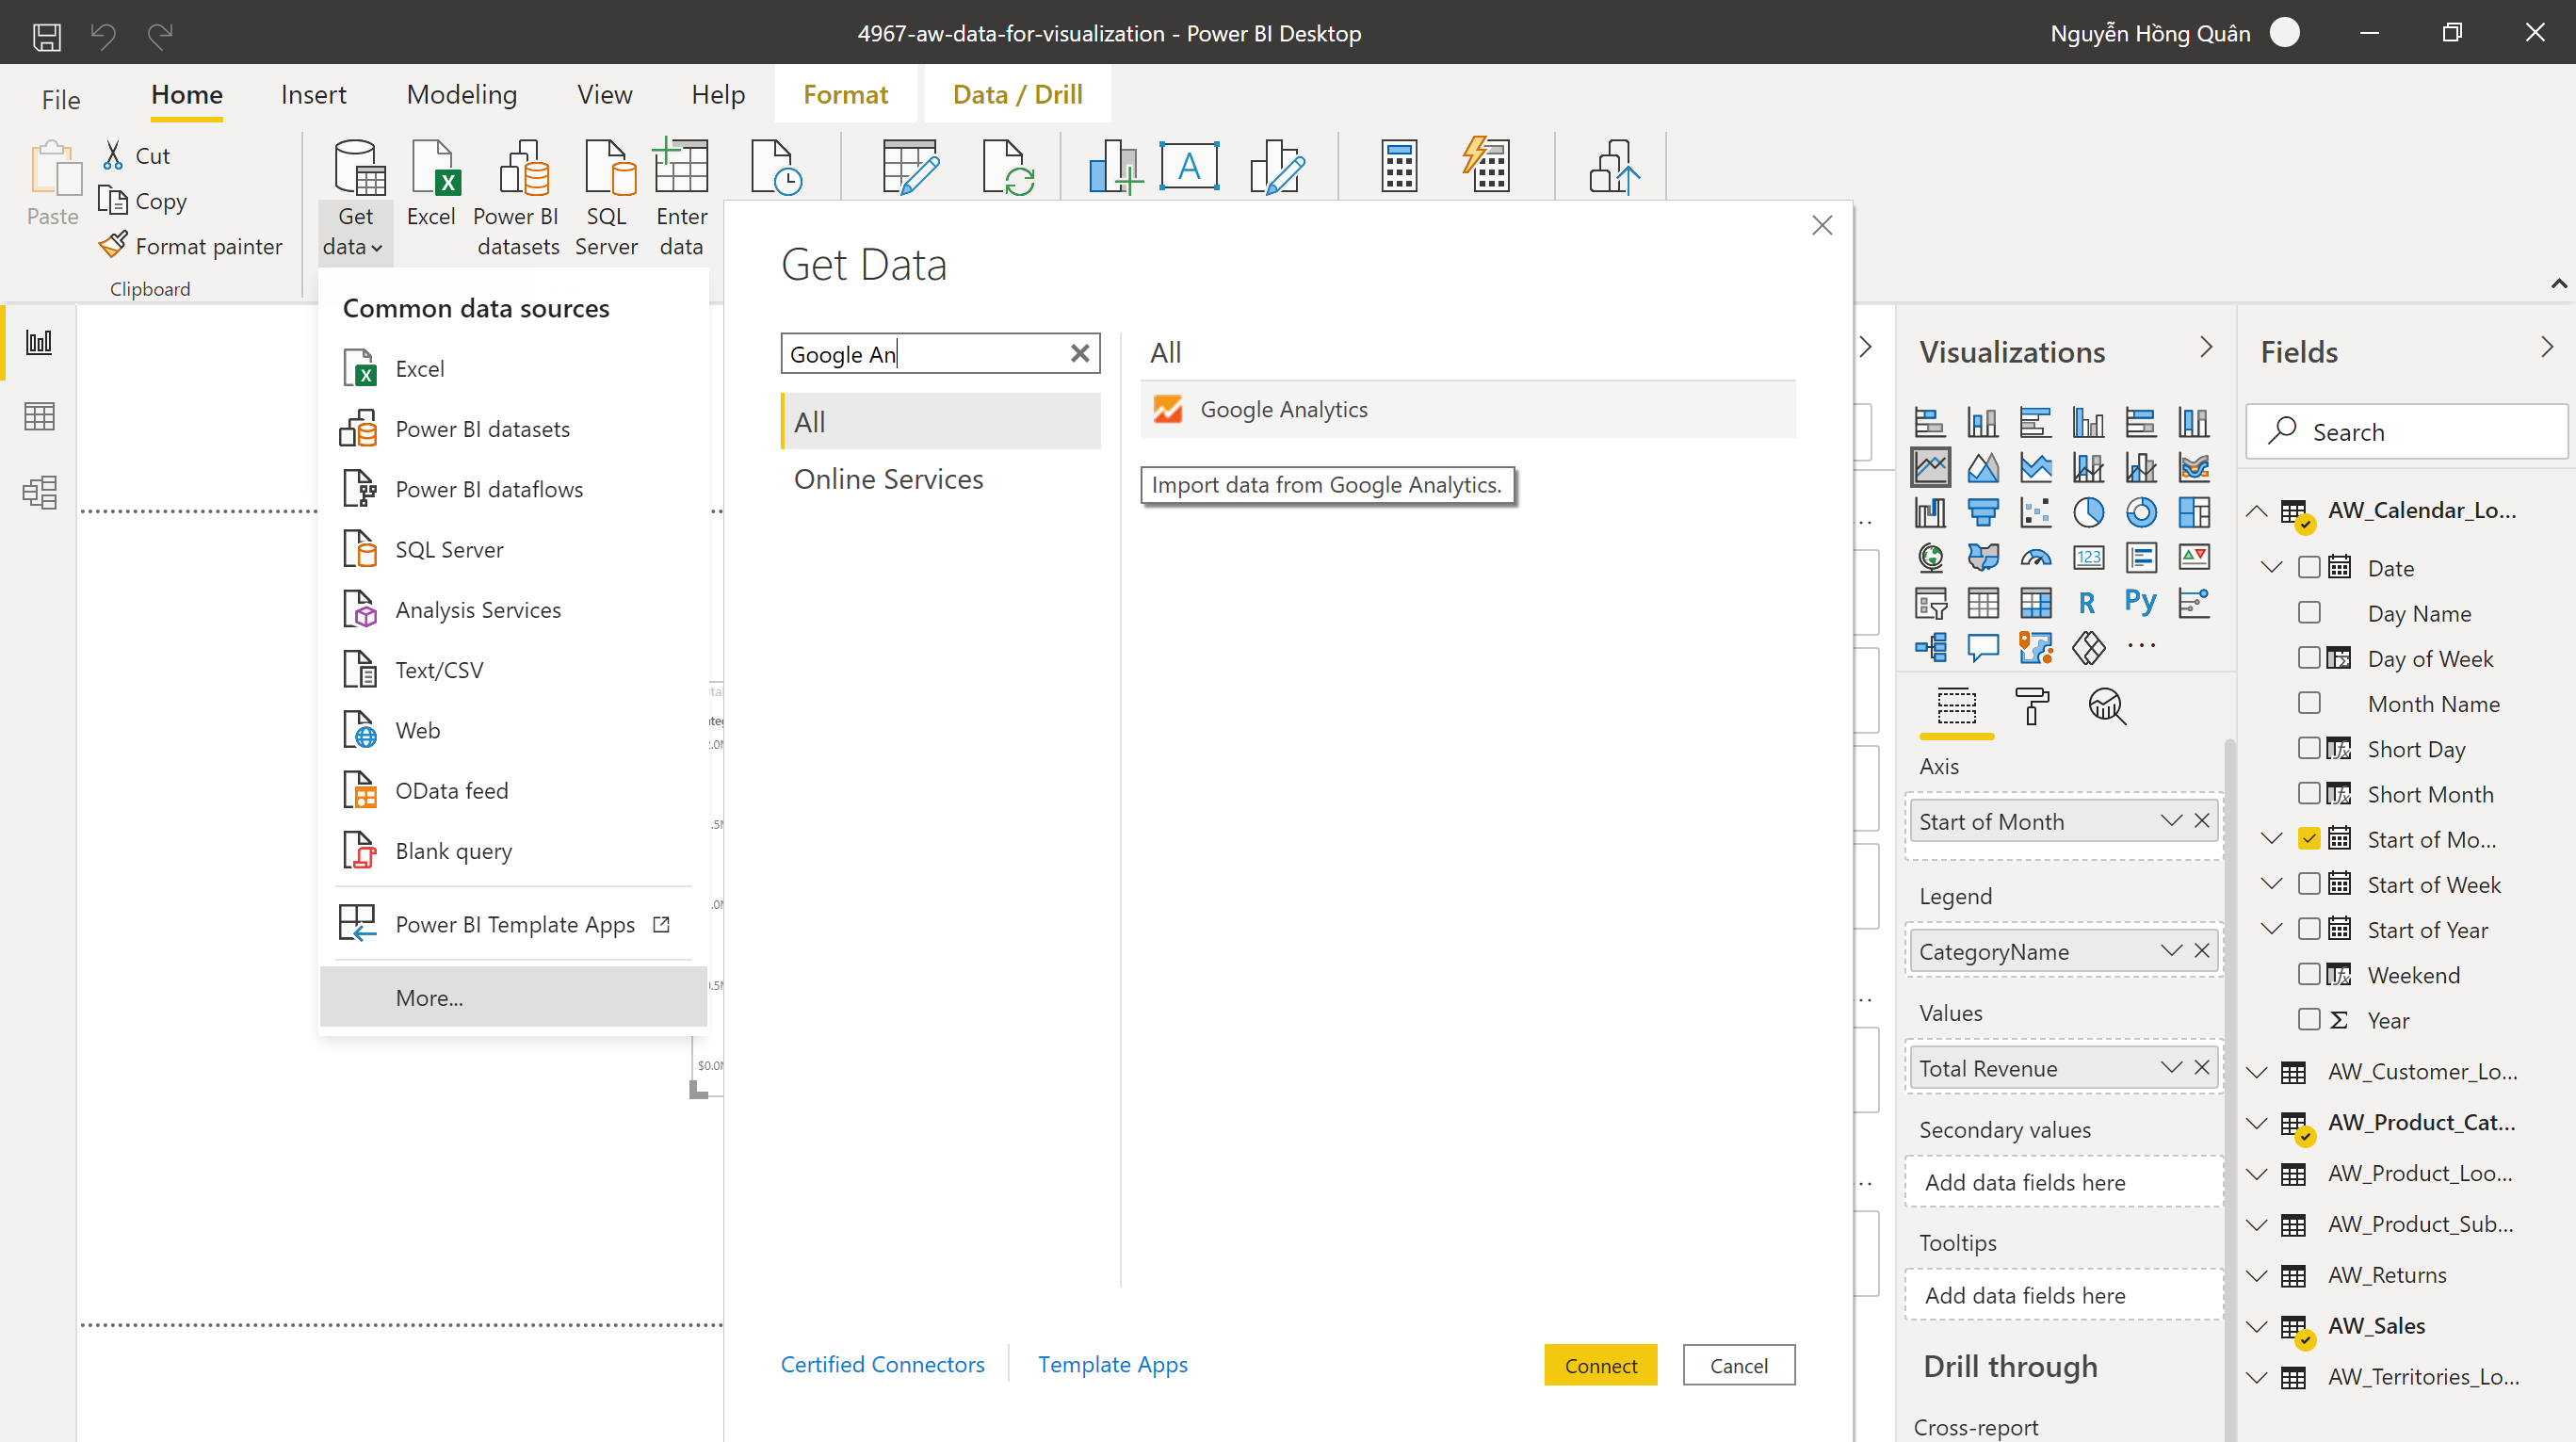2576x1442 pixels.
Task: Check the Short Month field checkbox
Action: pyautogui.click(x=2309, y=793)
